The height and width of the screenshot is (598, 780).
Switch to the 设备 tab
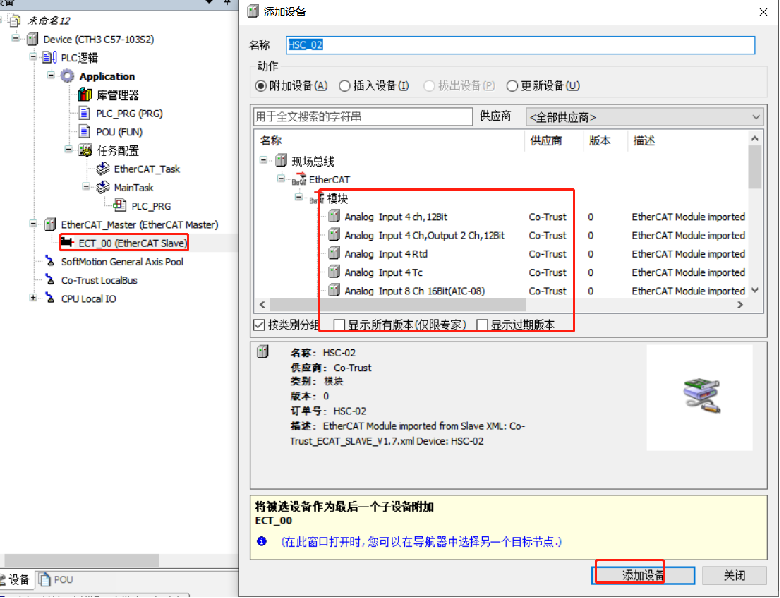pyautogui.click(x=16, y=580)
